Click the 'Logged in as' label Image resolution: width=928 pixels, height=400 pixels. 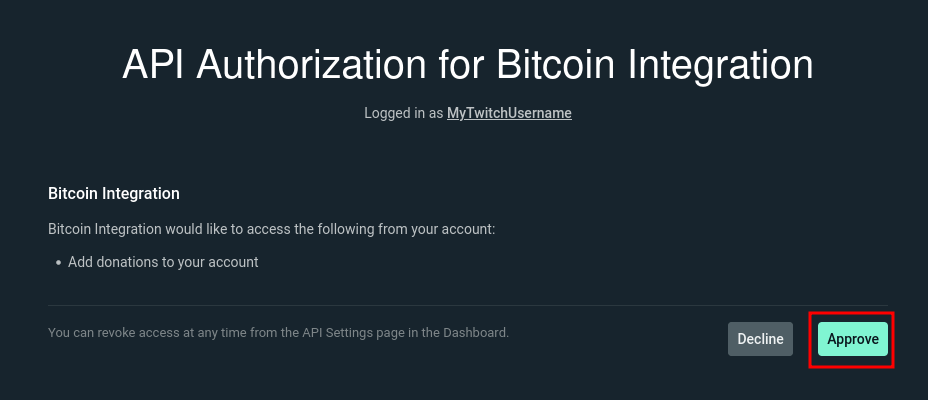pos(403,113)
